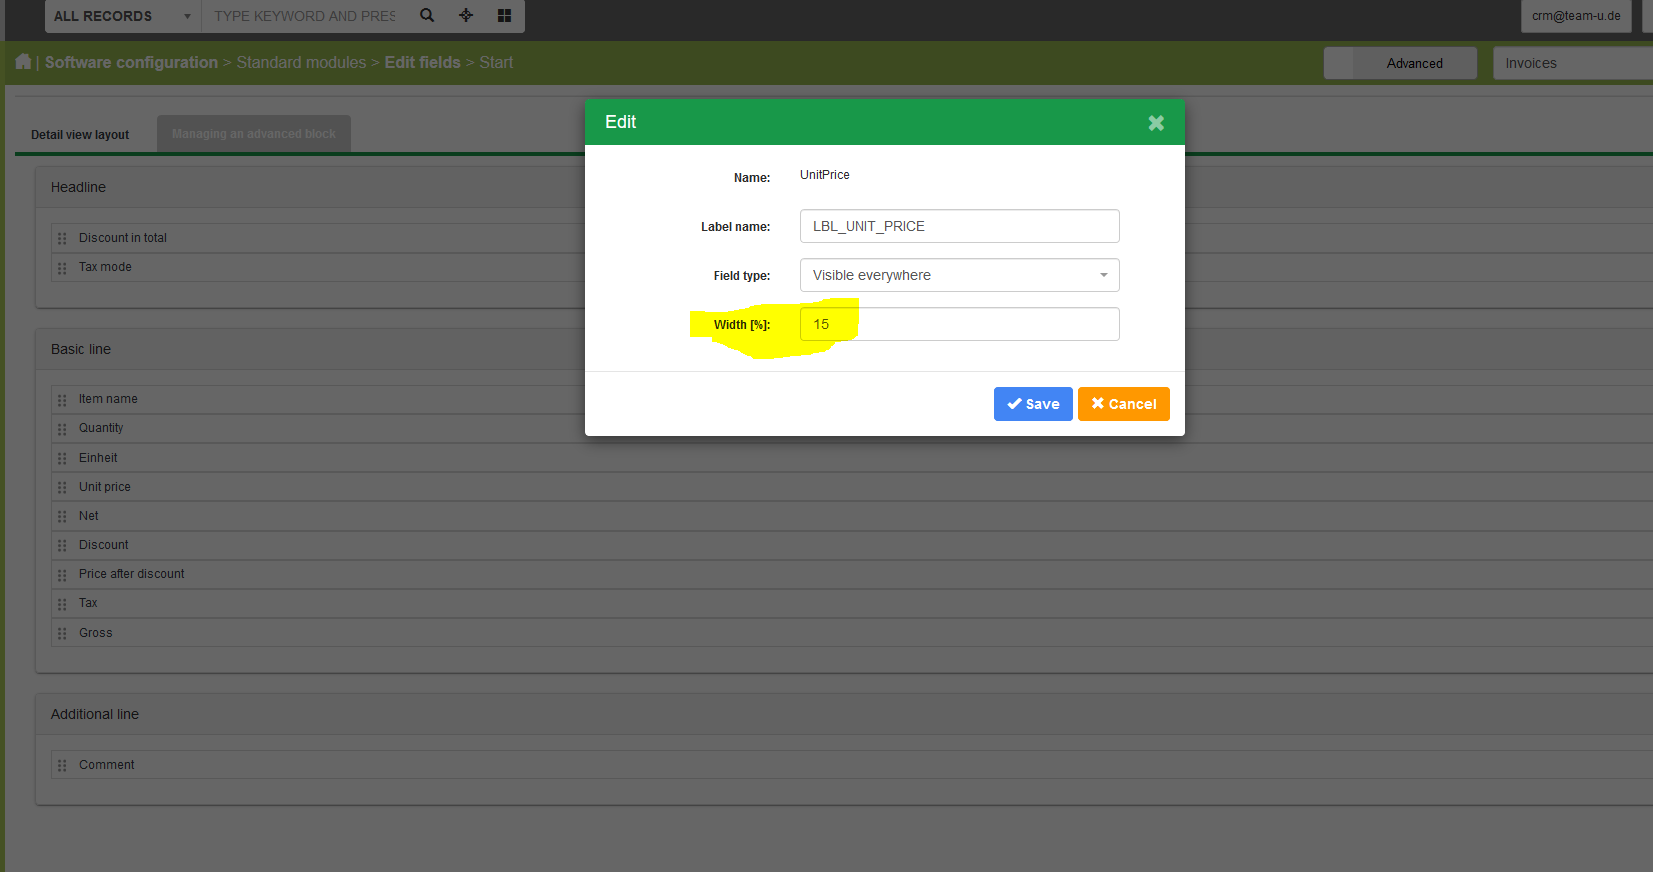
Task: Open the ALL RECORDS dropdown
Action: click(123, 16)
